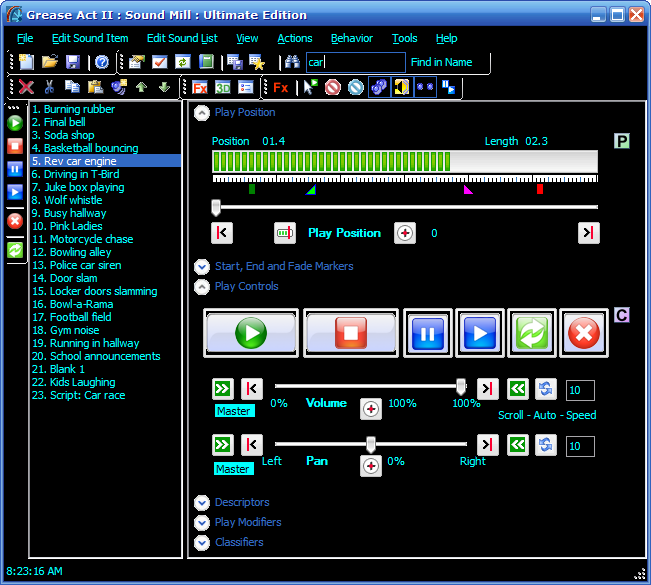Viewport: 651px width, 585px height.
Task: Open help via the question mark icon
Action: 102,62
